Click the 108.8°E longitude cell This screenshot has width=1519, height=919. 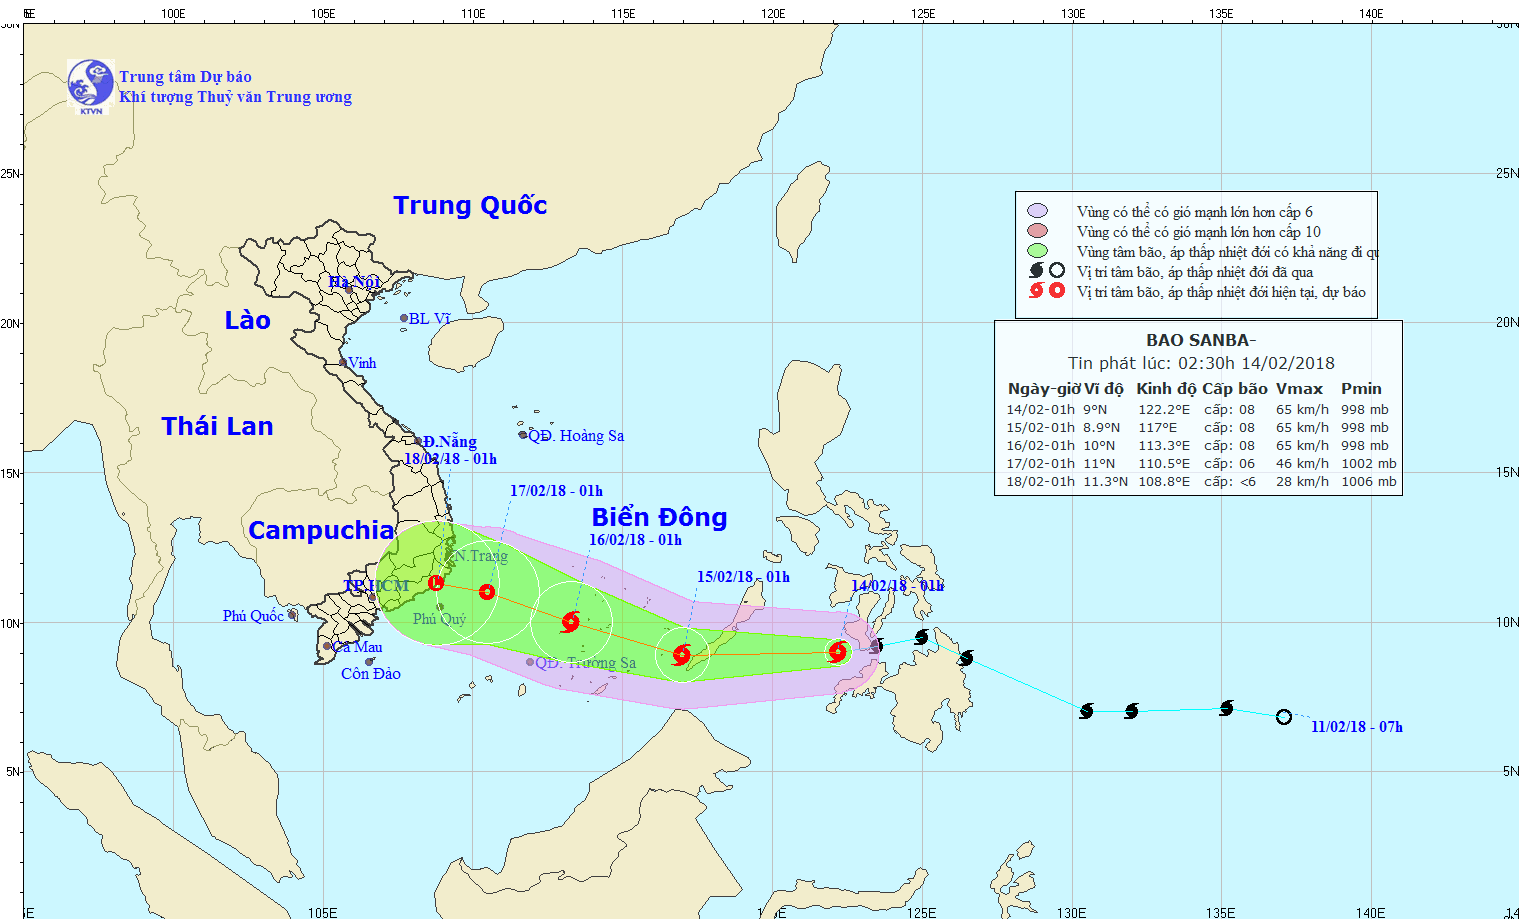pos(1164,482)
